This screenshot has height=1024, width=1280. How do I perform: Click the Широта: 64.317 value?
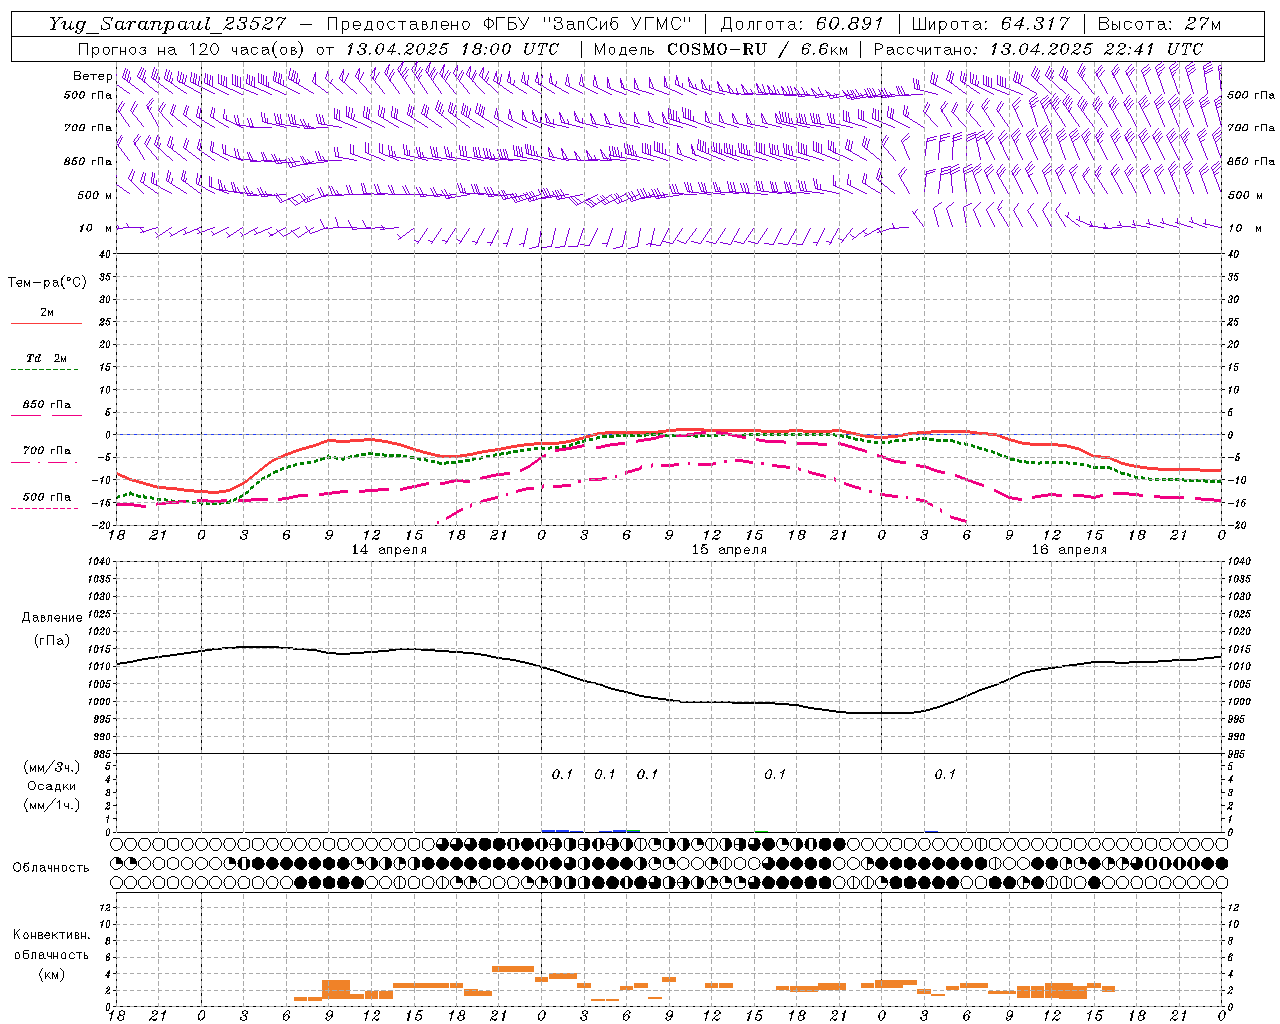tap(990, 24)
